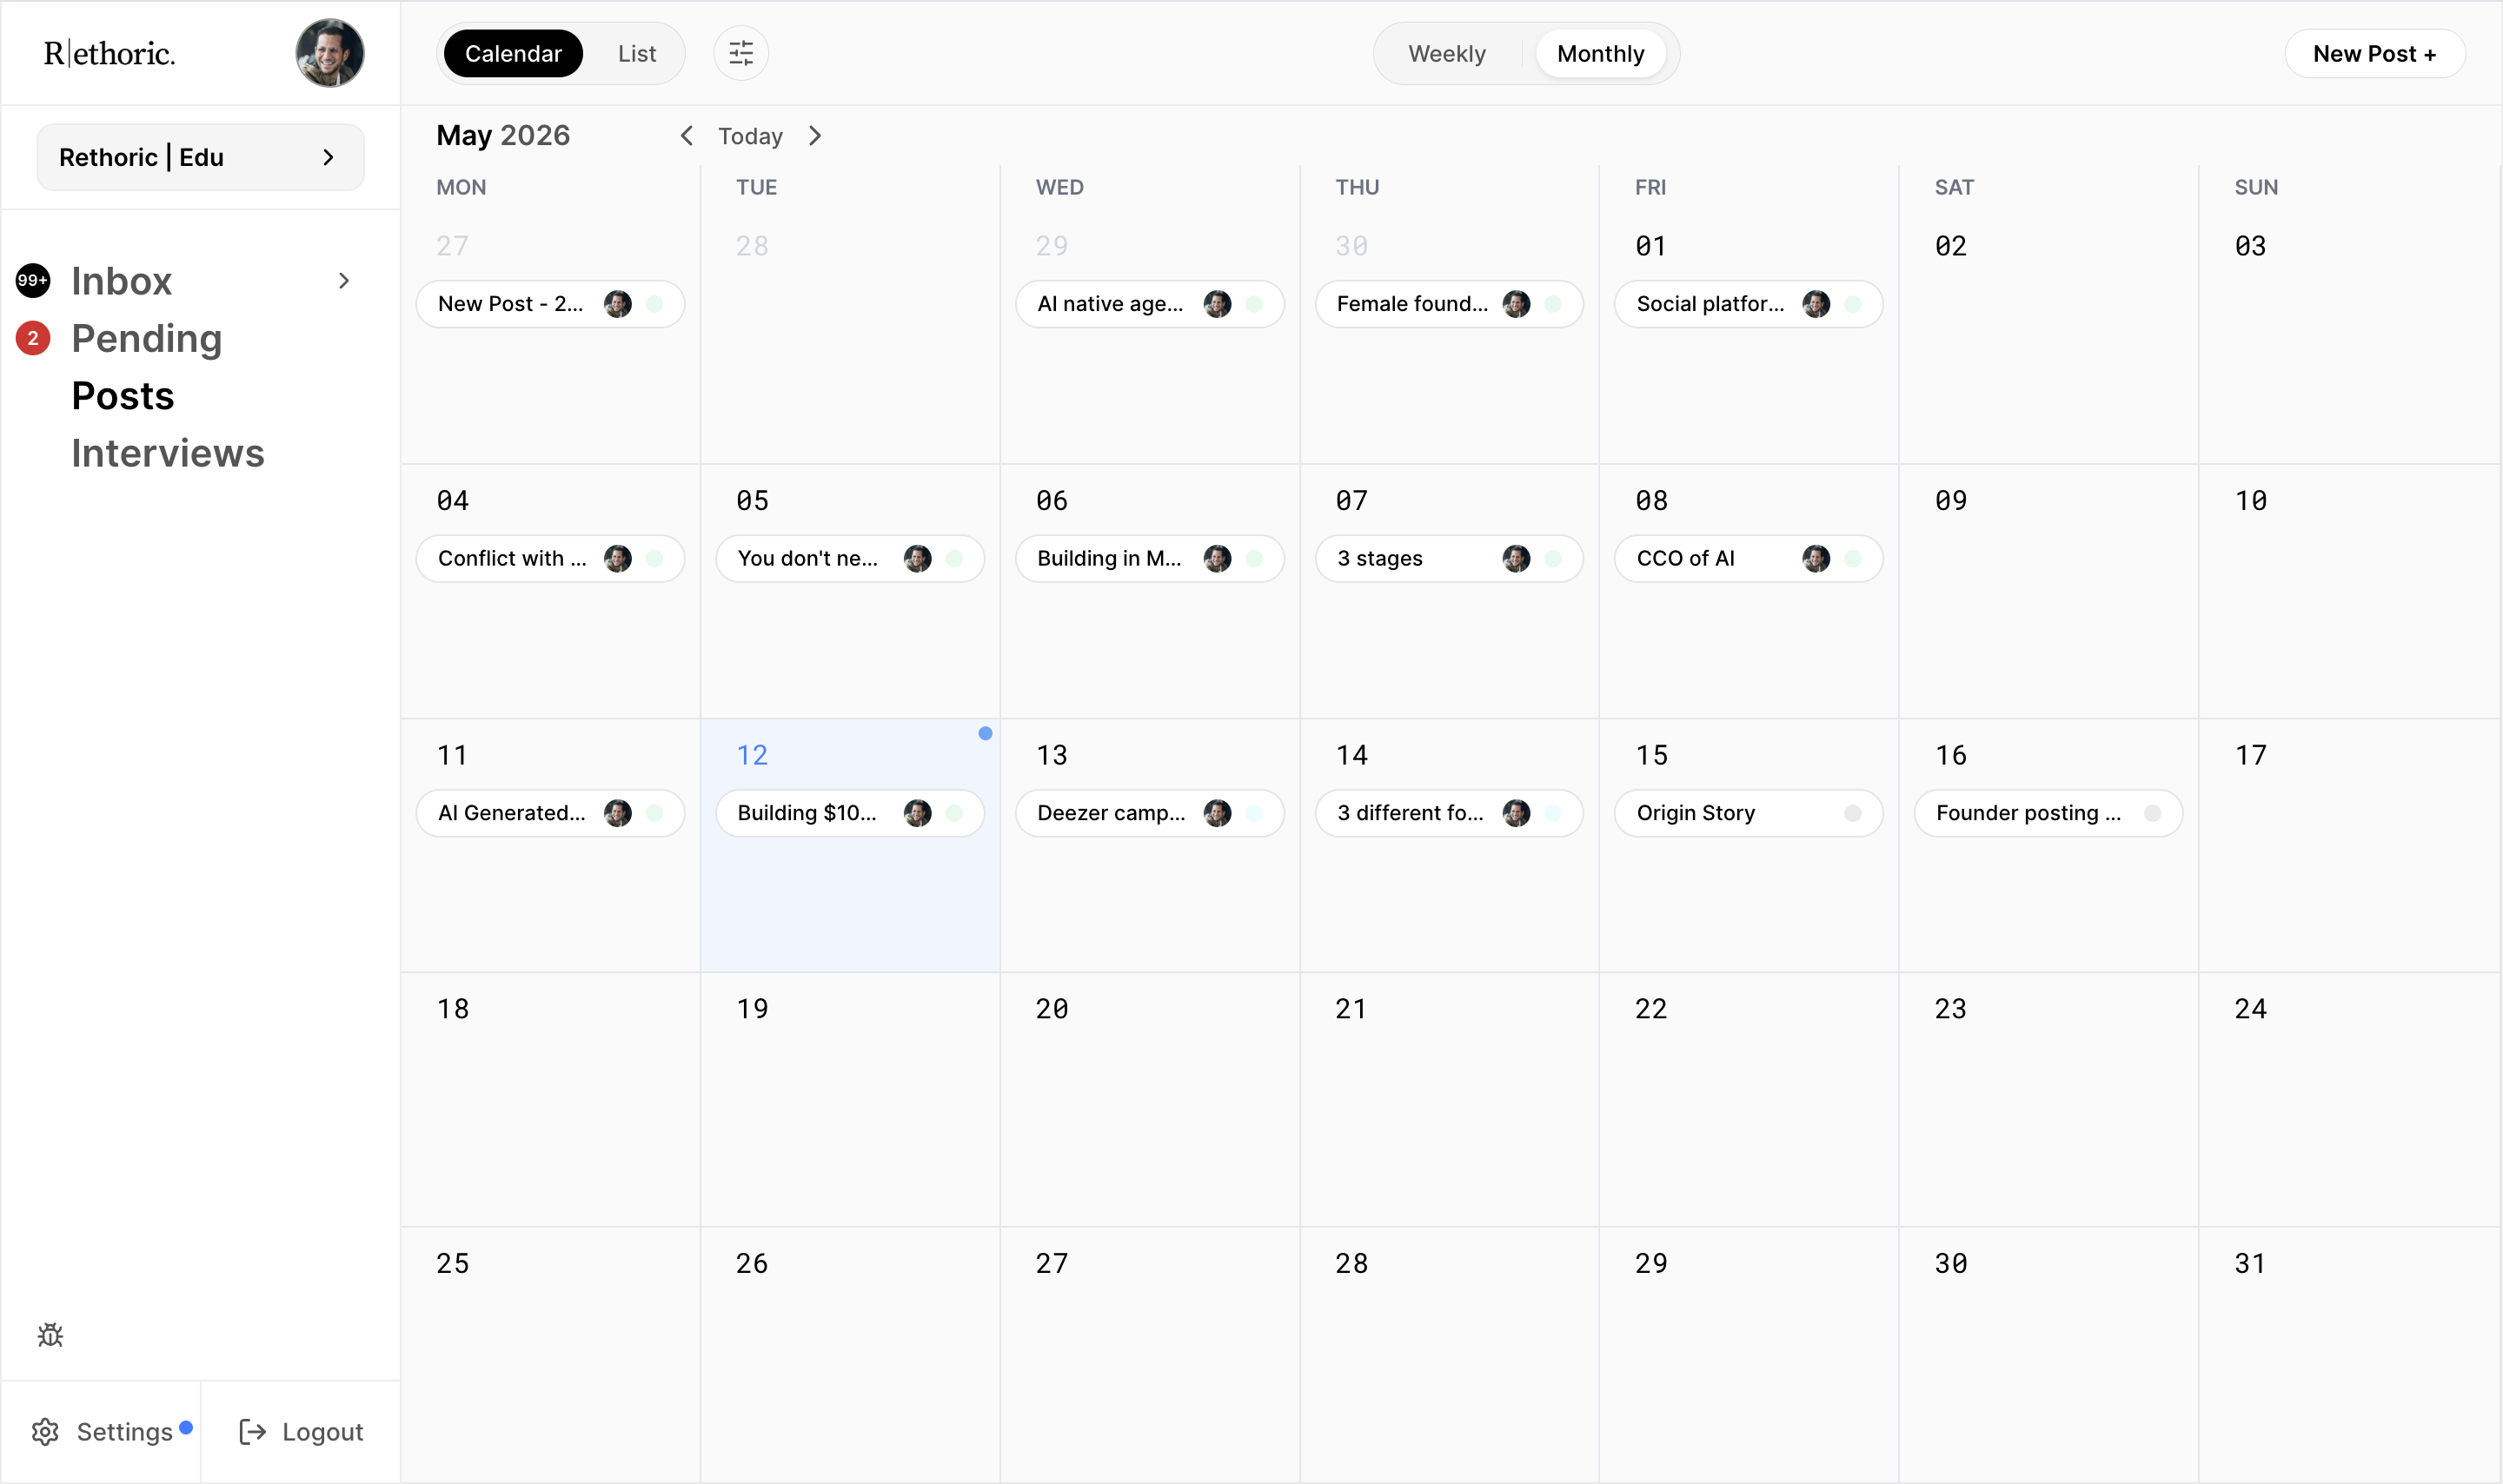
Task: Click the 'May 2026' month heading
Action: [503, 135]
